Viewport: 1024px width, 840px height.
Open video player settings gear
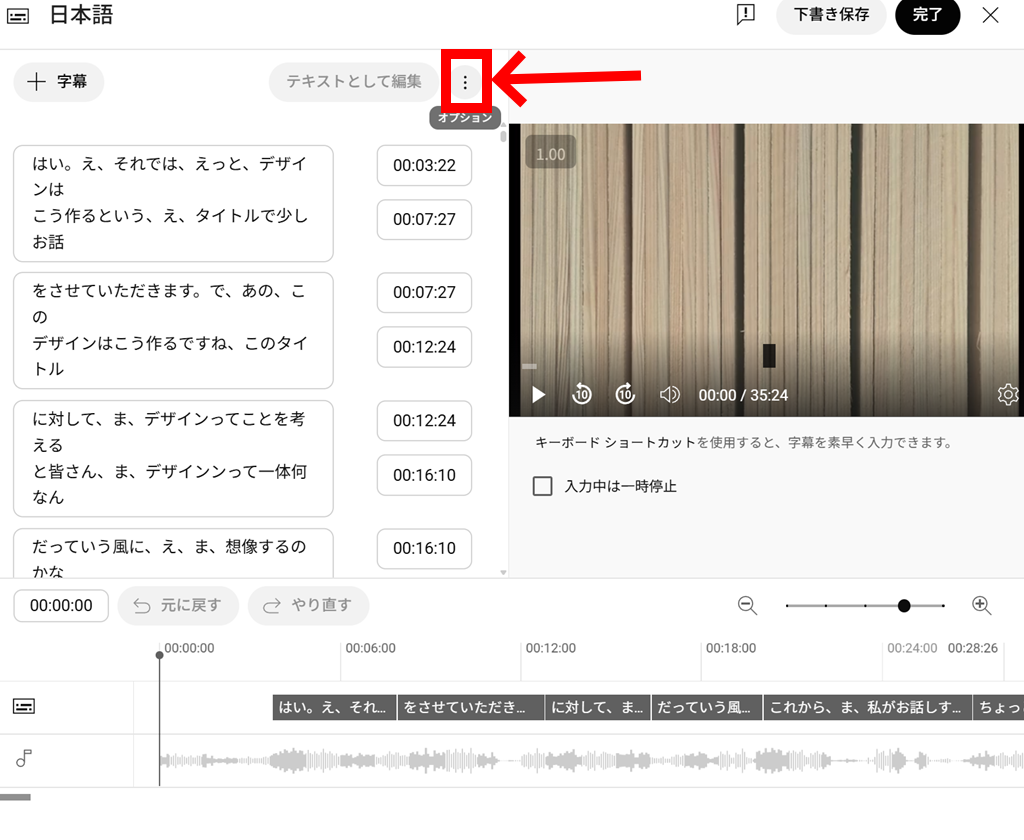coord(1007,395)
